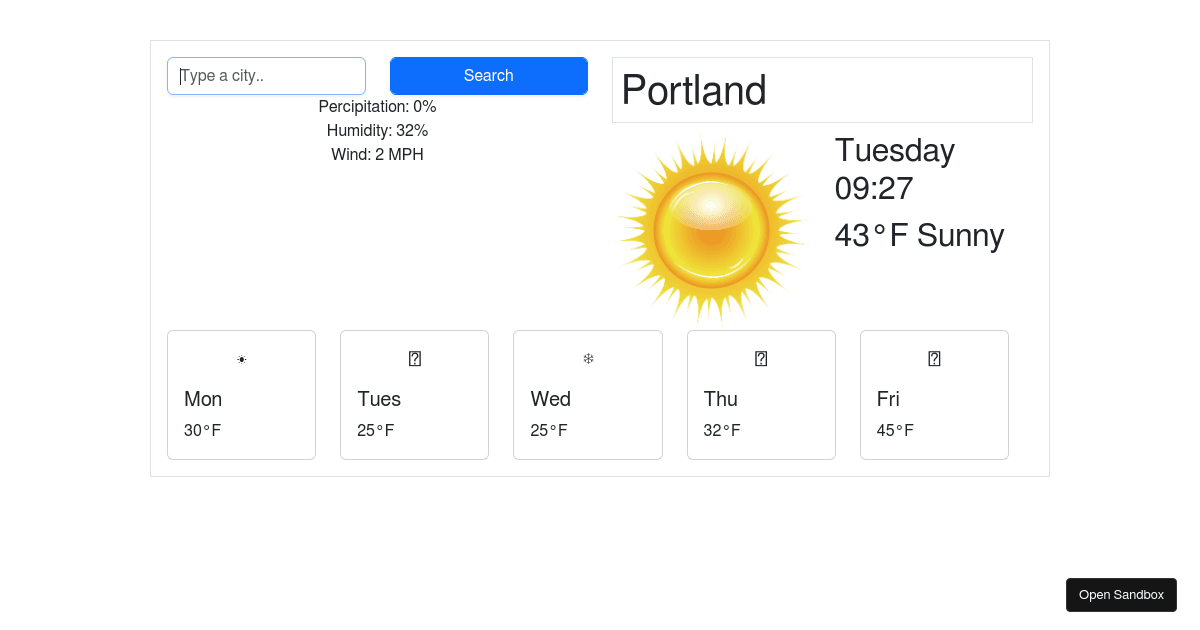Click the Portland city heading
This screenshot has height=630, width=1200.
point(694,90)
